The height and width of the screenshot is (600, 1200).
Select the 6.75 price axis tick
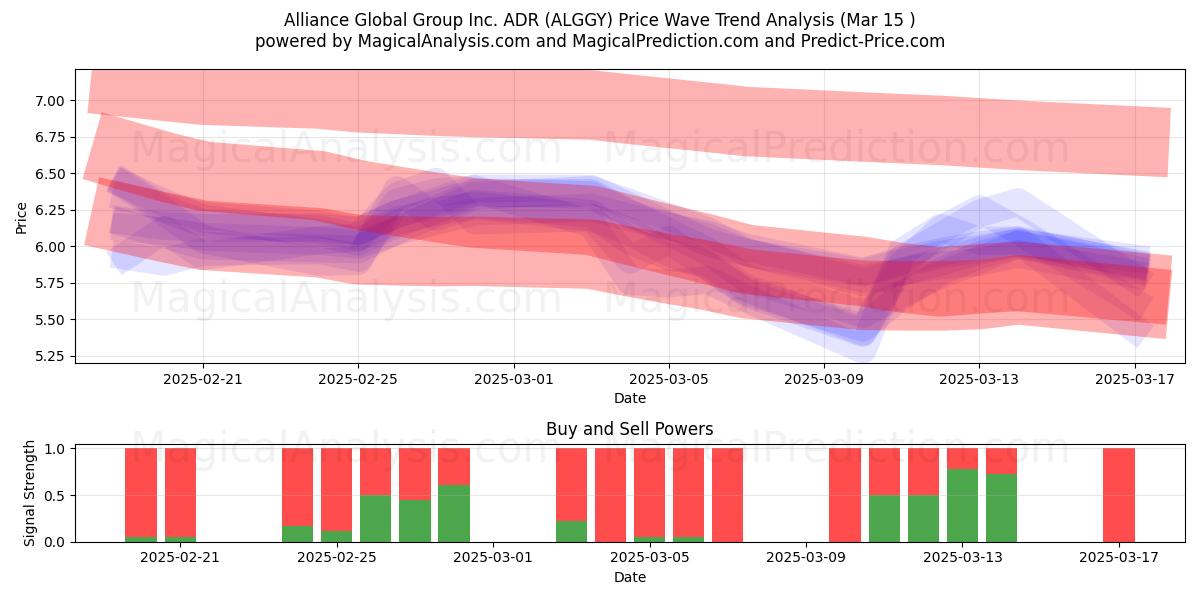[x=50, y=137]
